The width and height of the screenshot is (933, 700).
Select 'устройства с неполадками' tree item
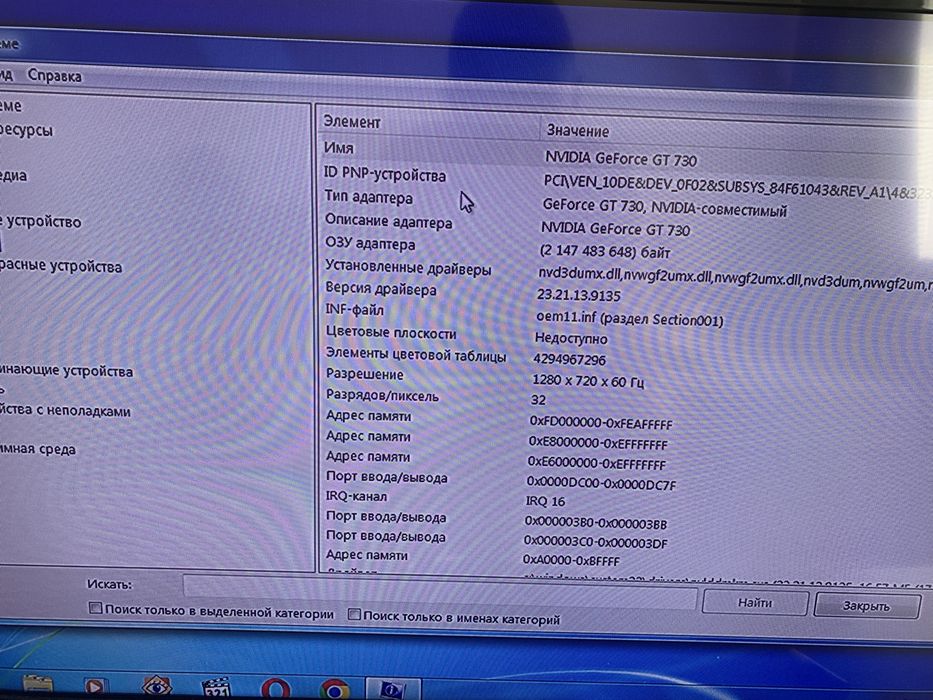(x=64, y=411)
